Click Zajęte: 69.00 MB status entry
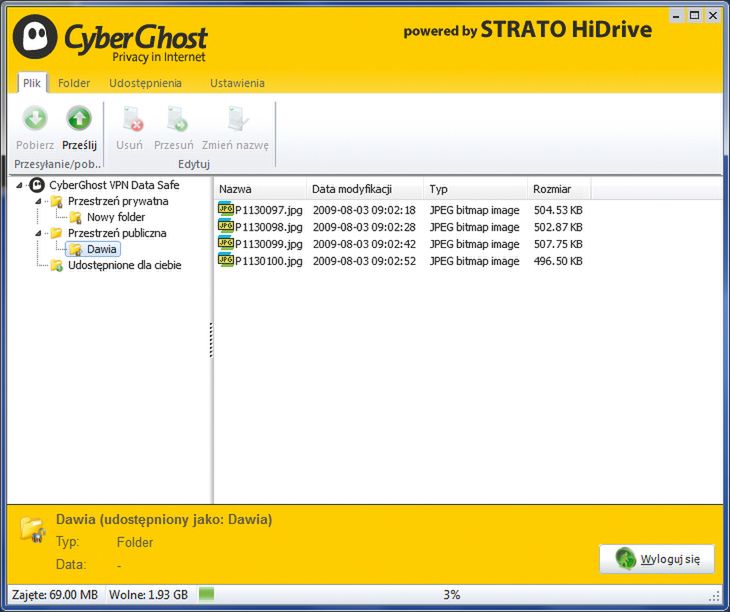This screenshot has width=730, height=612. click(x=55, y=595)
